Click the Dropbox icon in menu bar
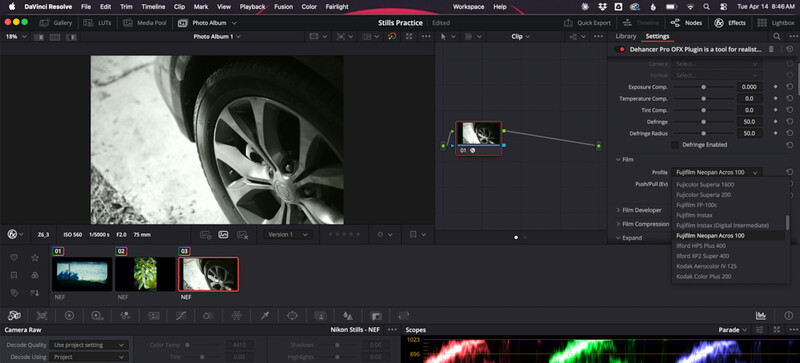800x363 pixels. pos(603,7)
